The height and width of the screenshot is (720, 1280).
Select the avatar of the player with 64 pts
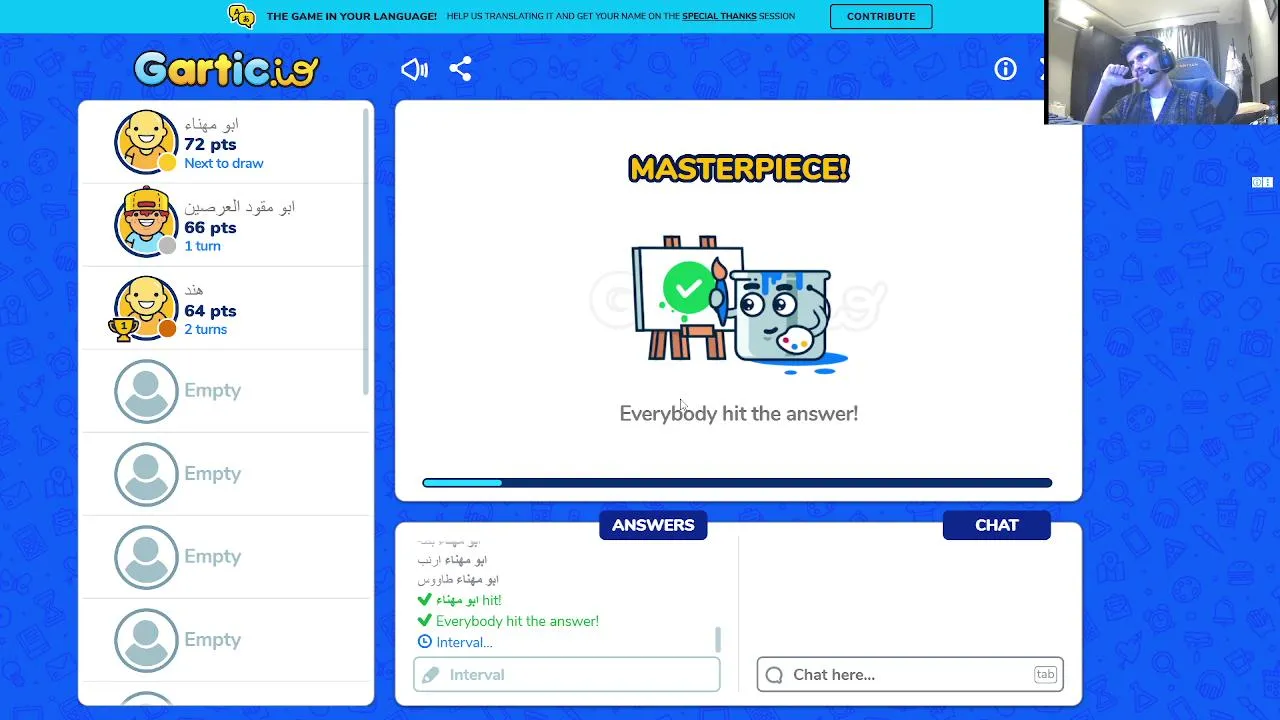(x=146, y=307)
